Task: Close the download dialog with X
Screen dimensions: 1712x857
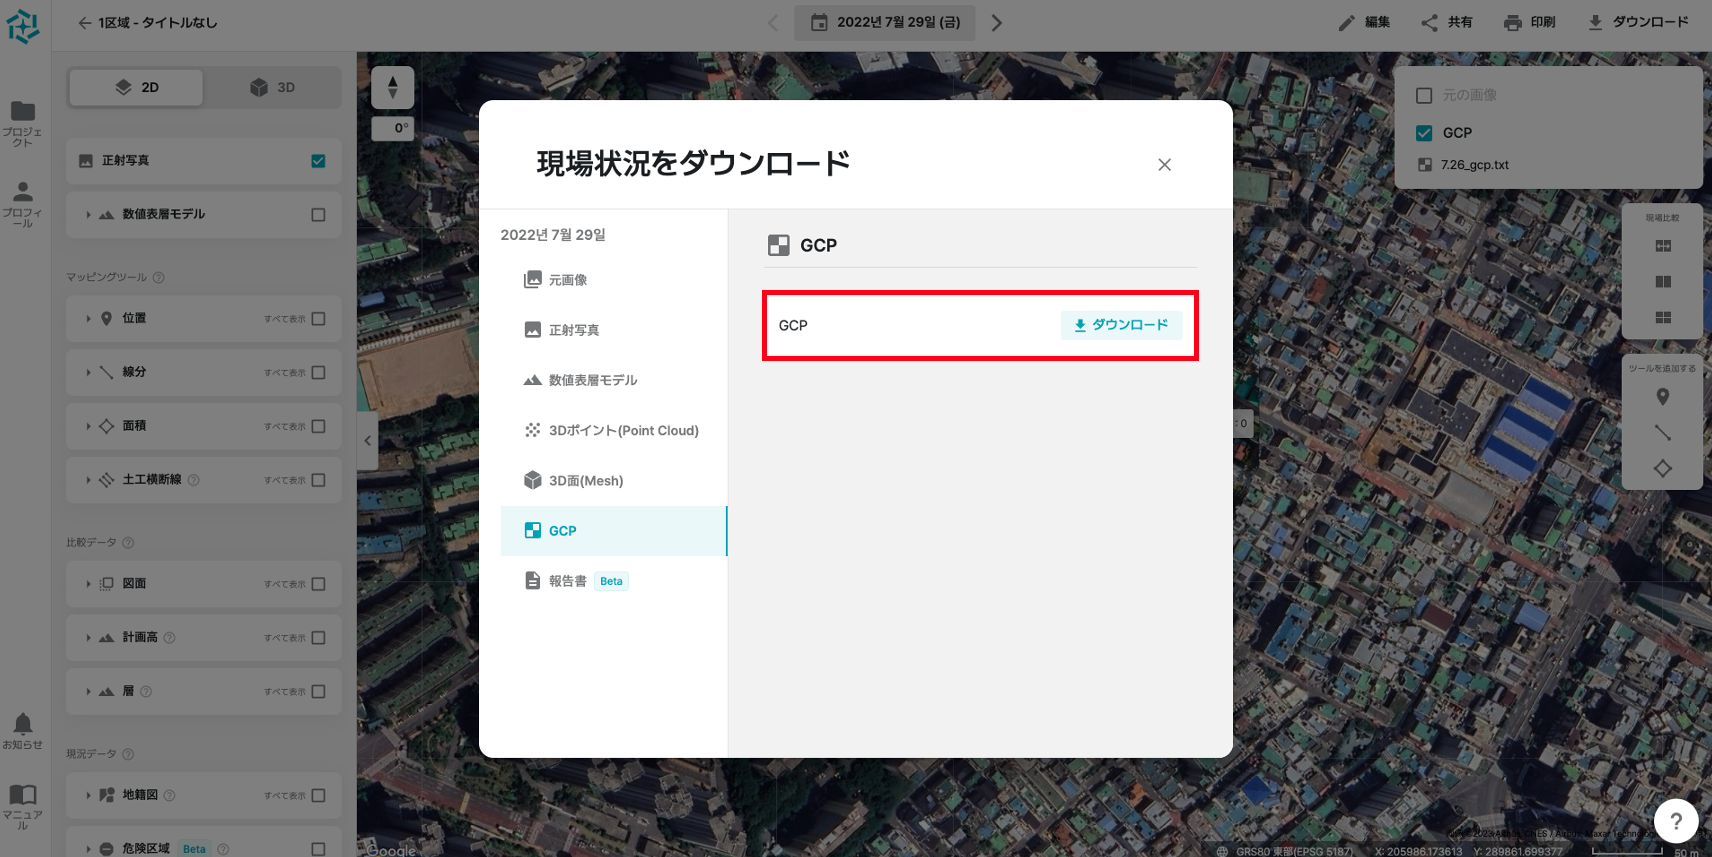Action: coord(1164,165)
